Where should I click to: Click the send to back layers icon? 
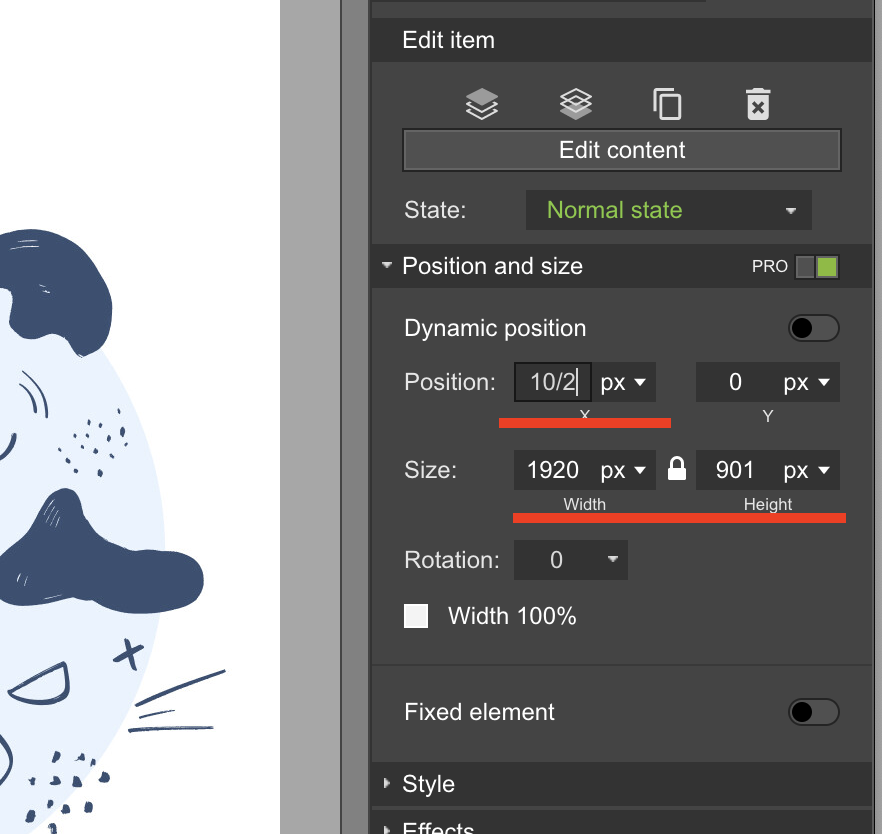click(x=575, y=104)
